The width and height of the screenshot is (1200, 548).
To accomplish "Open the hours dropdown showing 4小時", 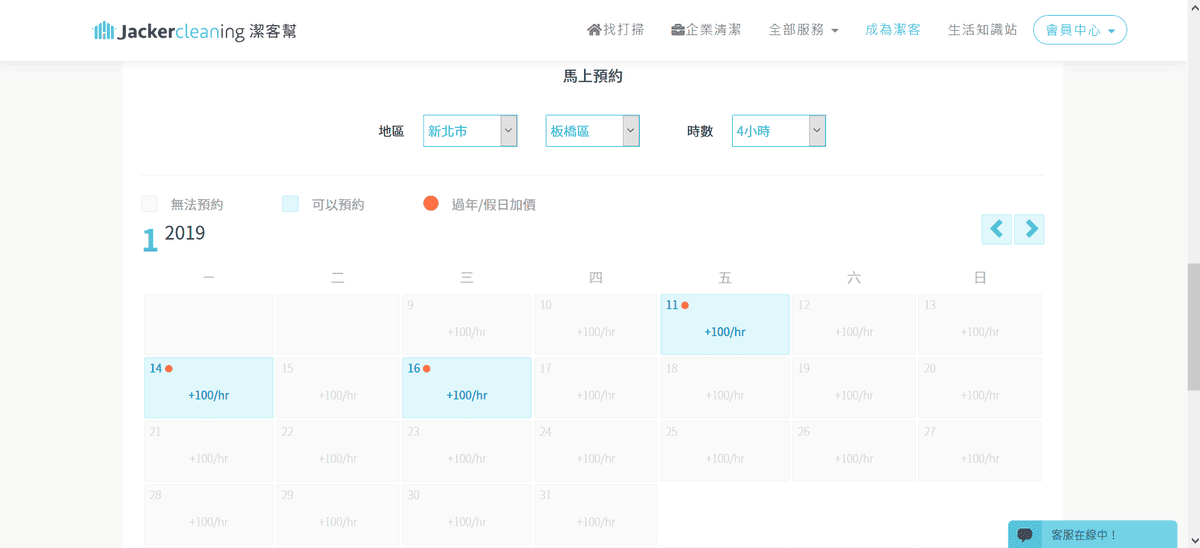I will (x=778, y=131).
